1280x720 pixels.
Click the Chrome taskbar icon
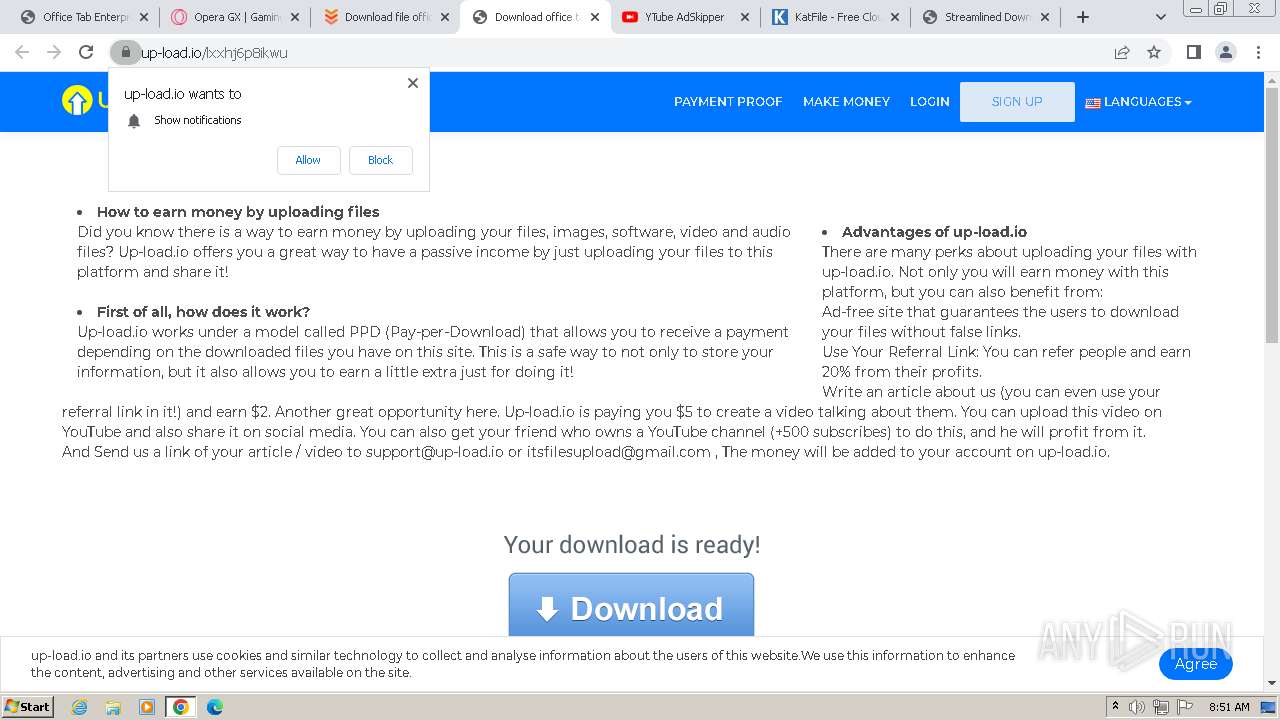pyautogui.click(x=180, y=707)
